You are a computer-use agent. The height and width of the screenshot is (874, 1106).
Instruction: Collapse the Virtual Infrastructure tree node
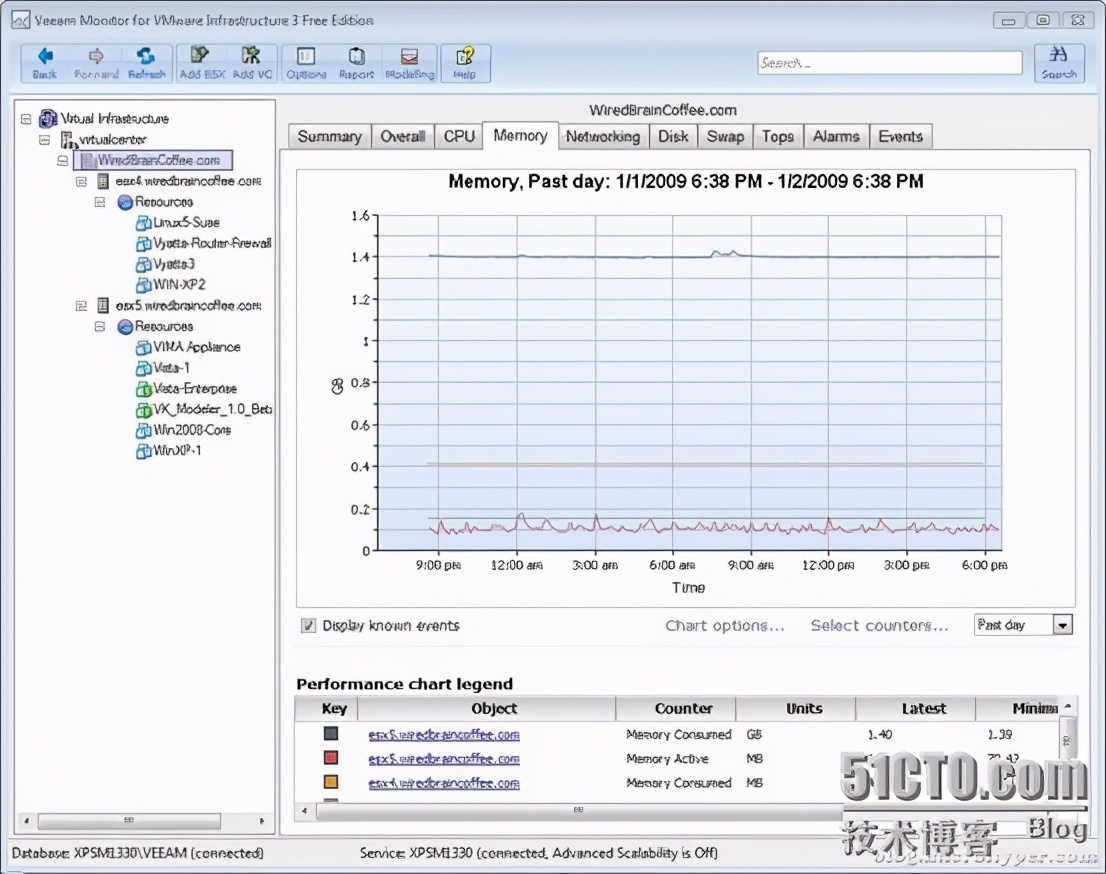(26, 119)
